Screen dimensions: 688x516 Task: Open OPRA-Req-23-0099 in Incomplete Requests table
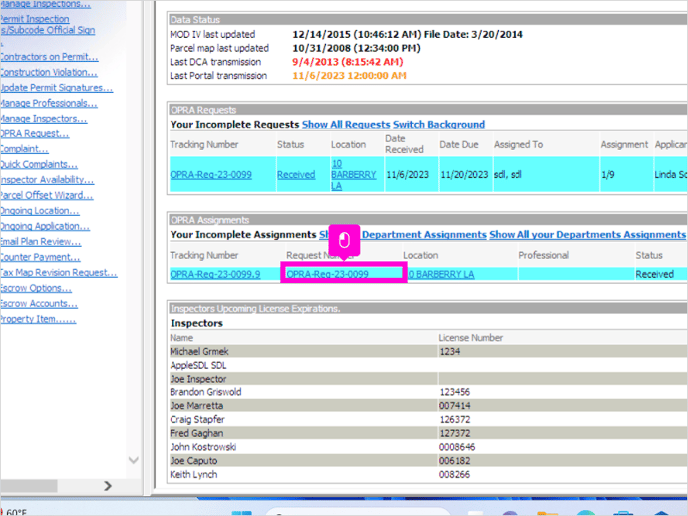(211, 175)
